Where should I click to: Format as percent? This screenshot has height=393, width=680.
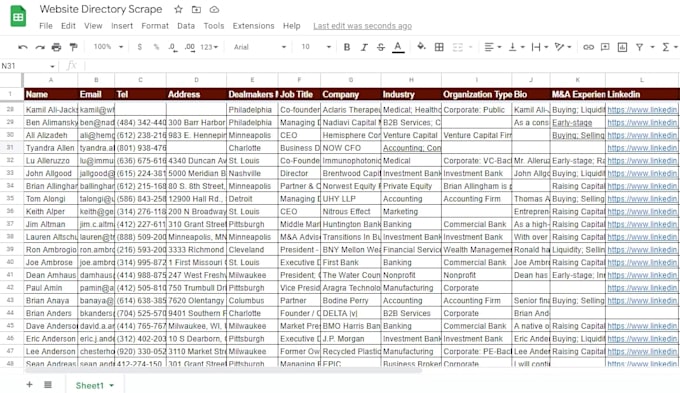pos(156,47)
